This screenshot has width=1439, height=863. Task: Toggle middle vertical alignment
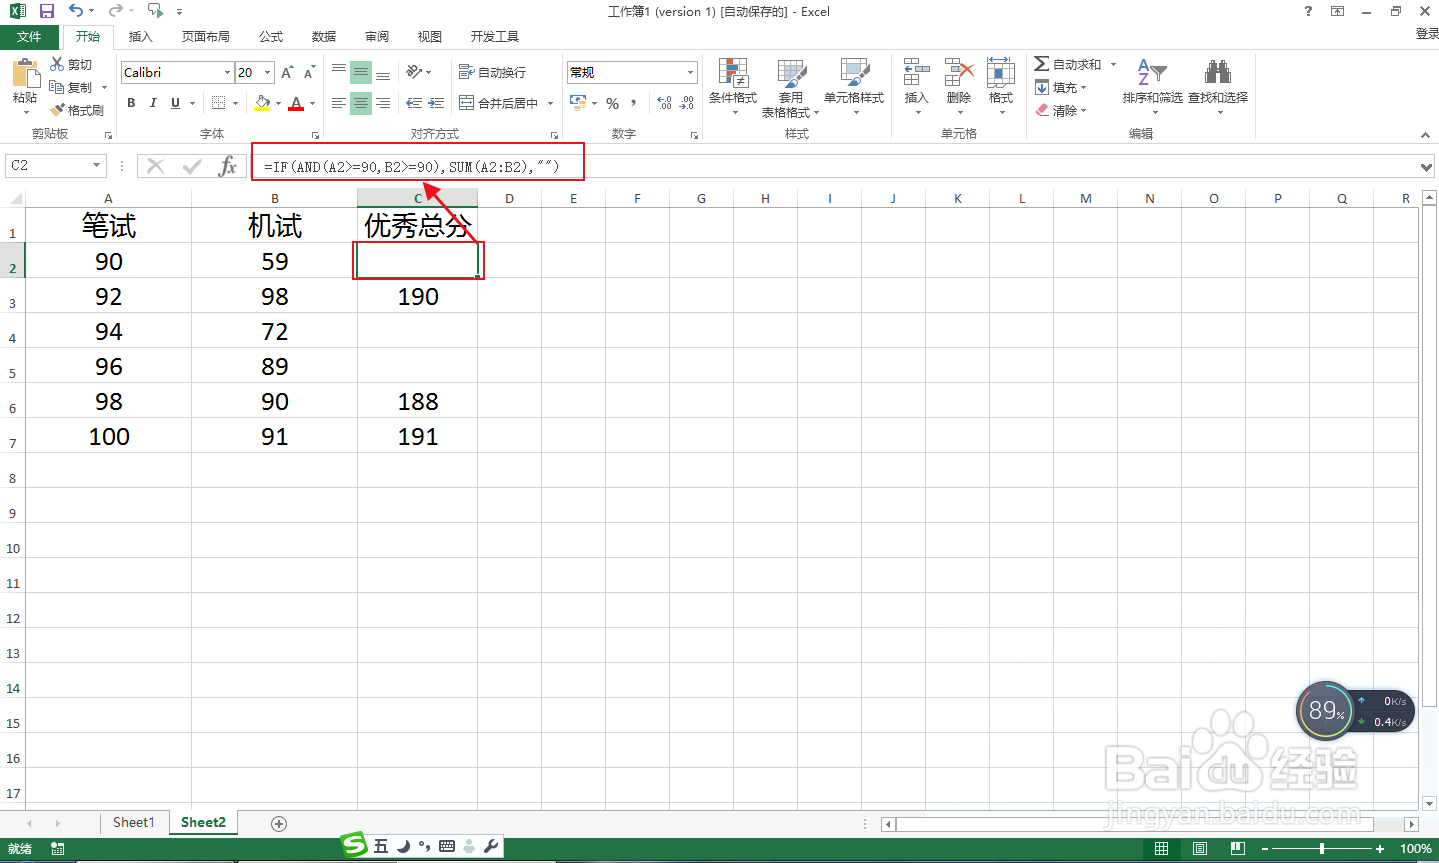(361, 72)
